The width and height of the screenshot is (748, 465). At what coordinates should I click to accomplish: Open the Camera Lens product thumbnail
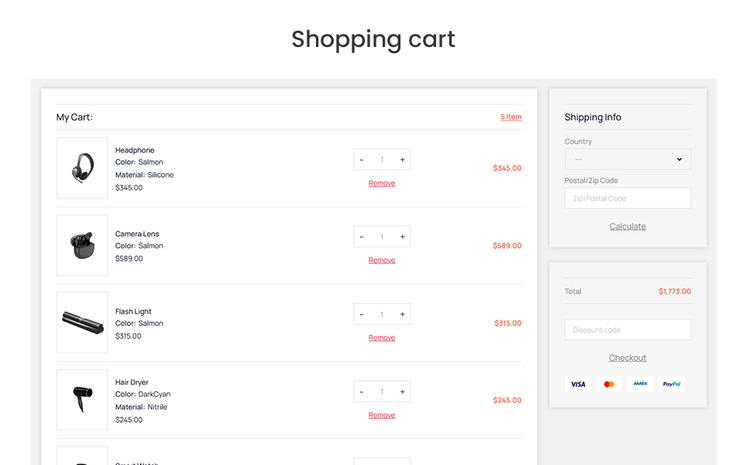click(82, 245)
